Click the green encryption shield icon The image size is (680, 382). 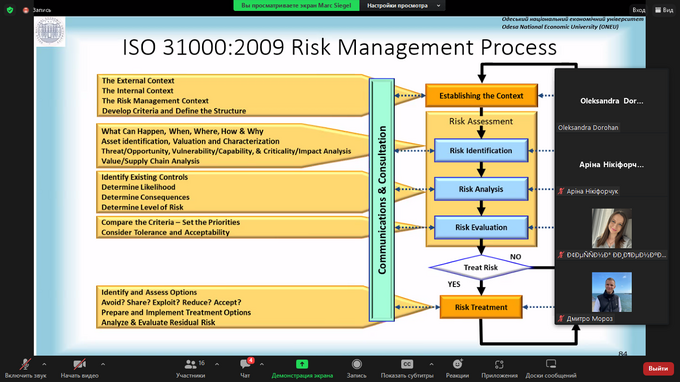(10, 10)
